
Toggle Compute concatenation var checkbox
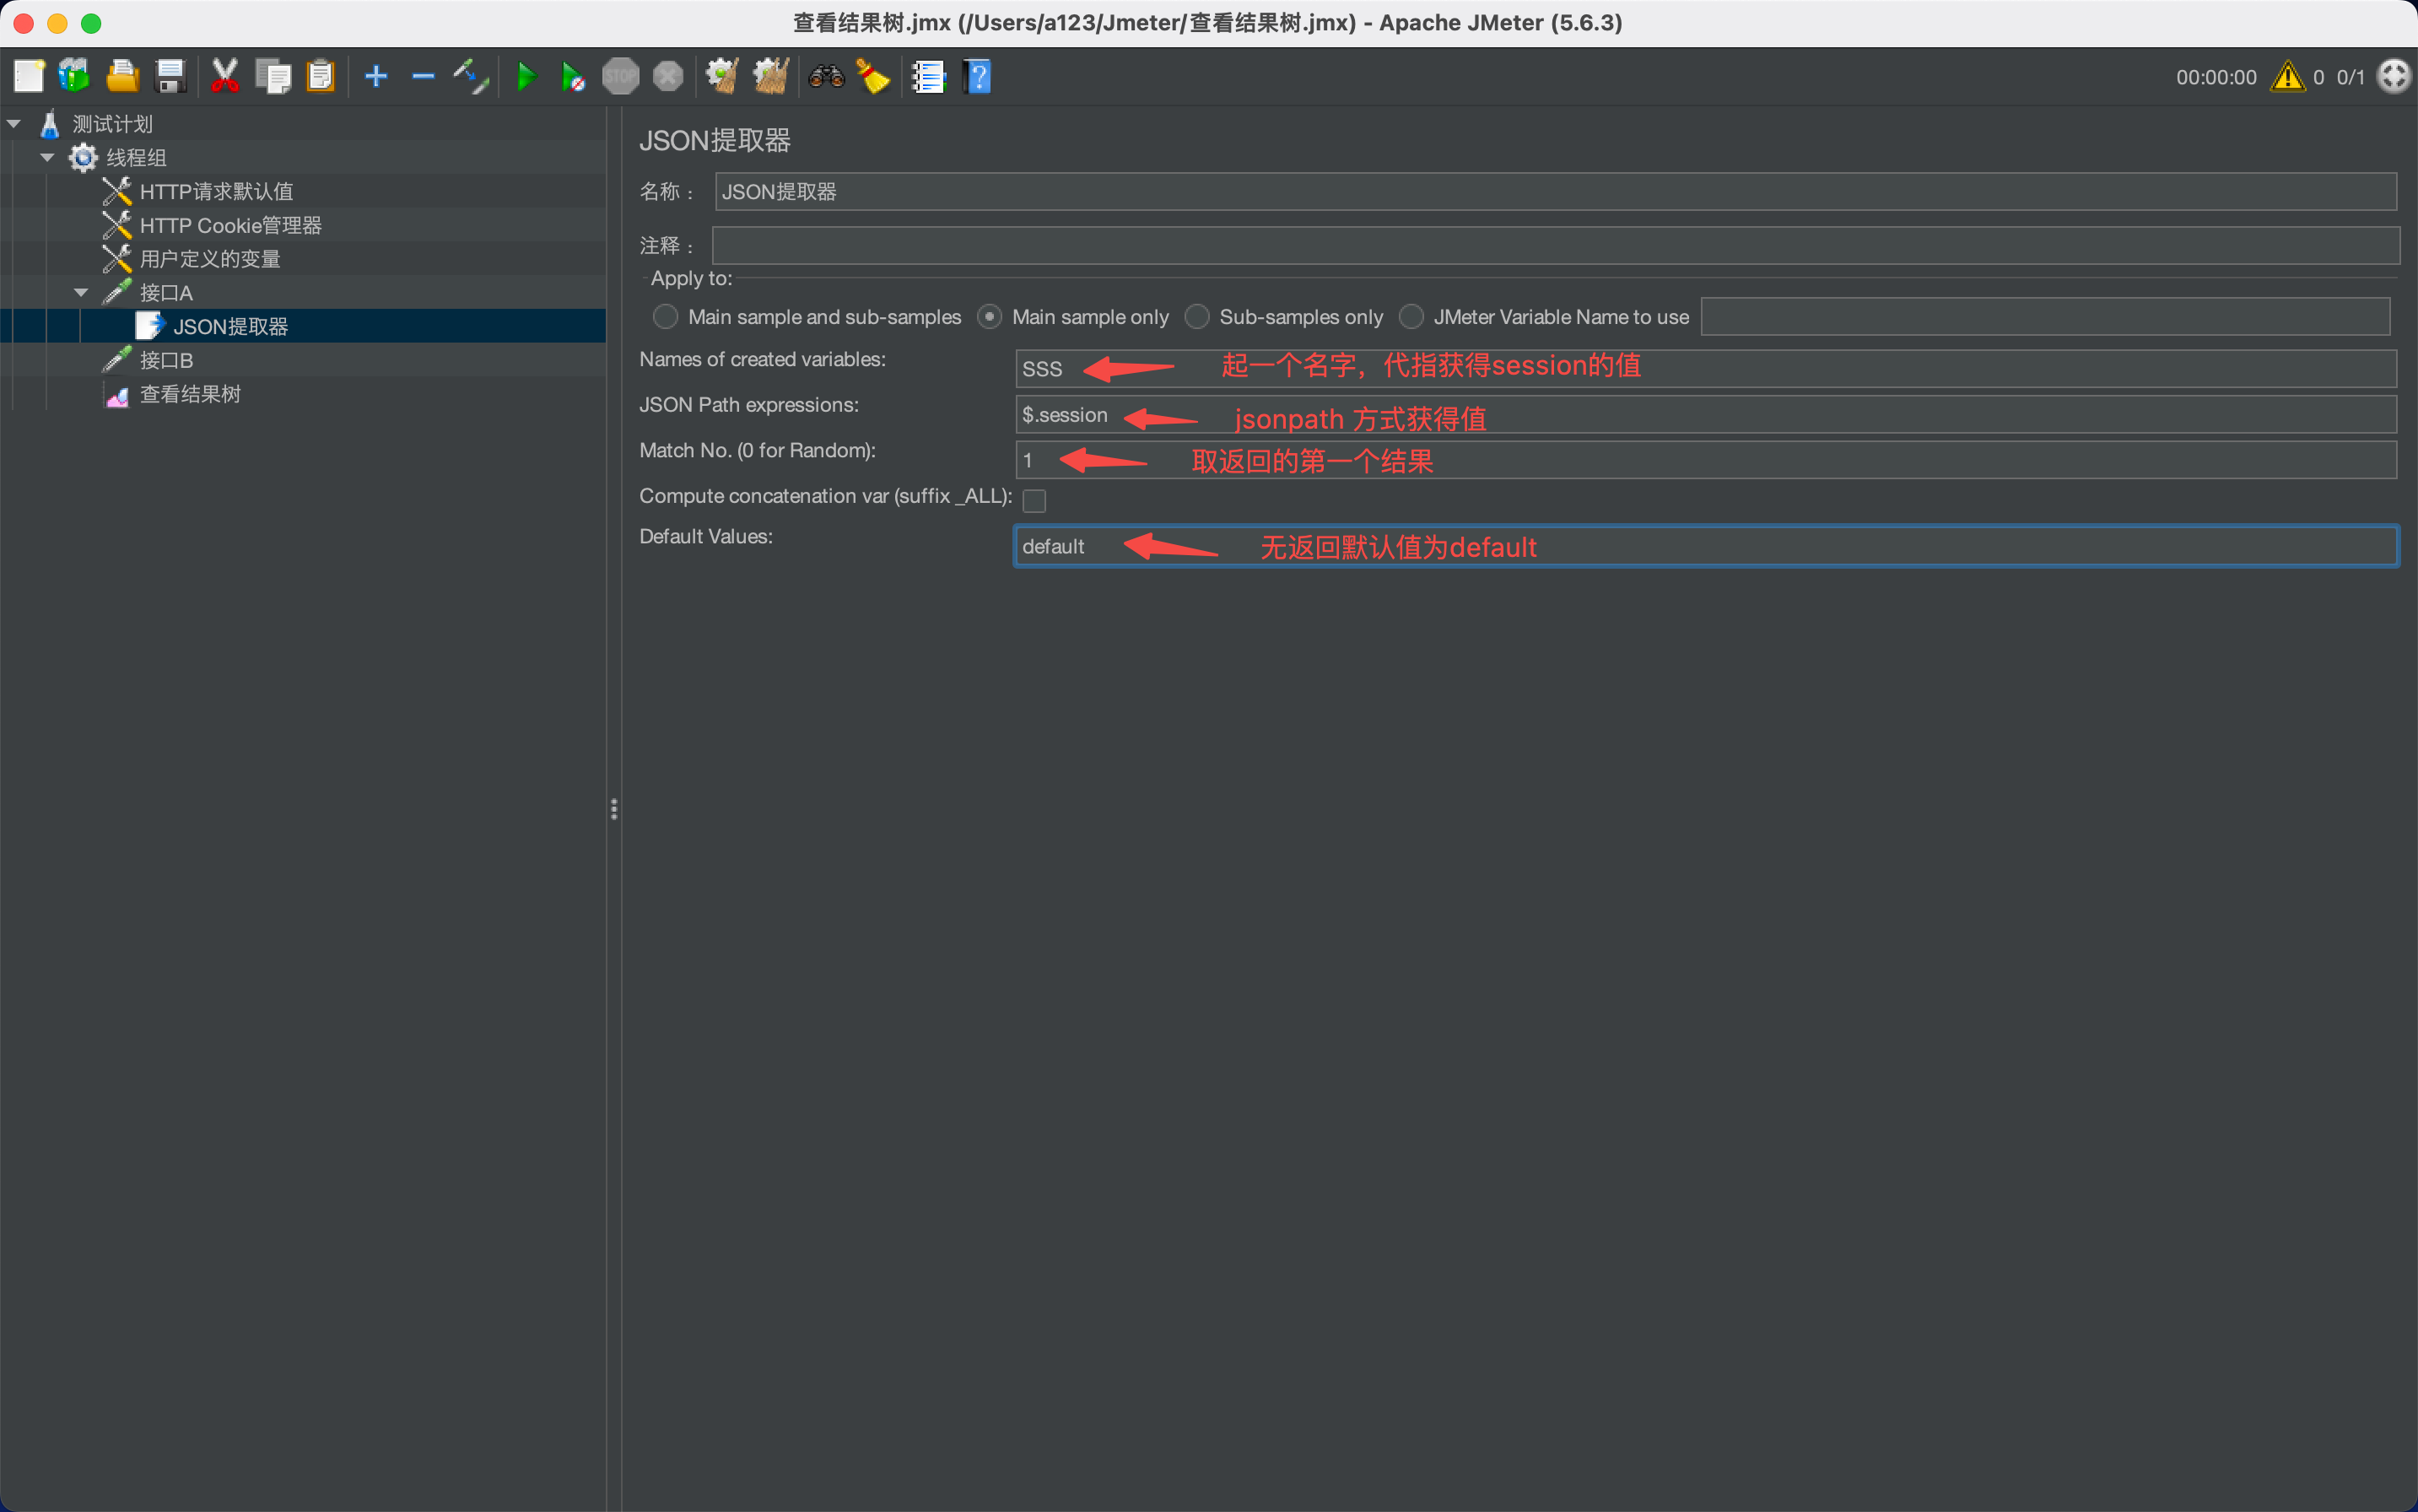pos(1034,500)
